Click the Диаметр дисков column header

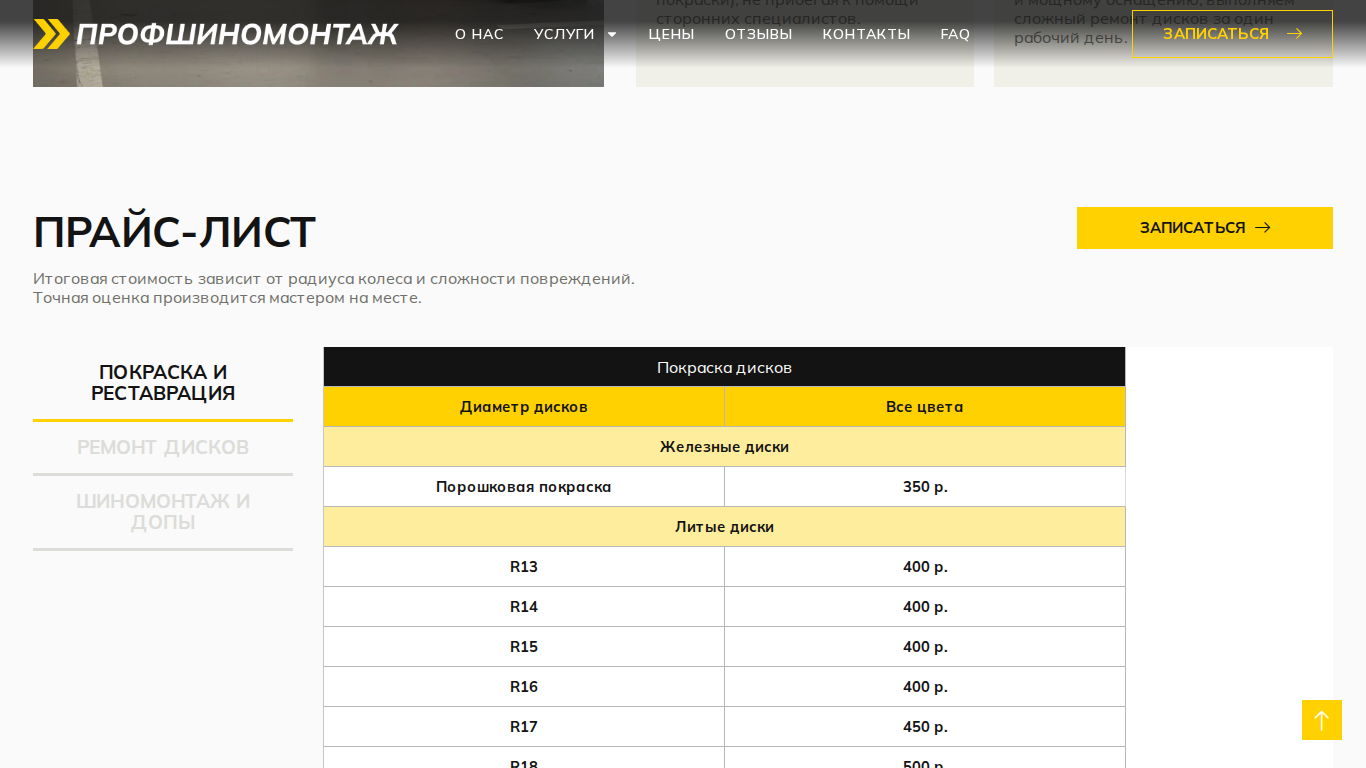pyautogui.click(x=524, y=407)
